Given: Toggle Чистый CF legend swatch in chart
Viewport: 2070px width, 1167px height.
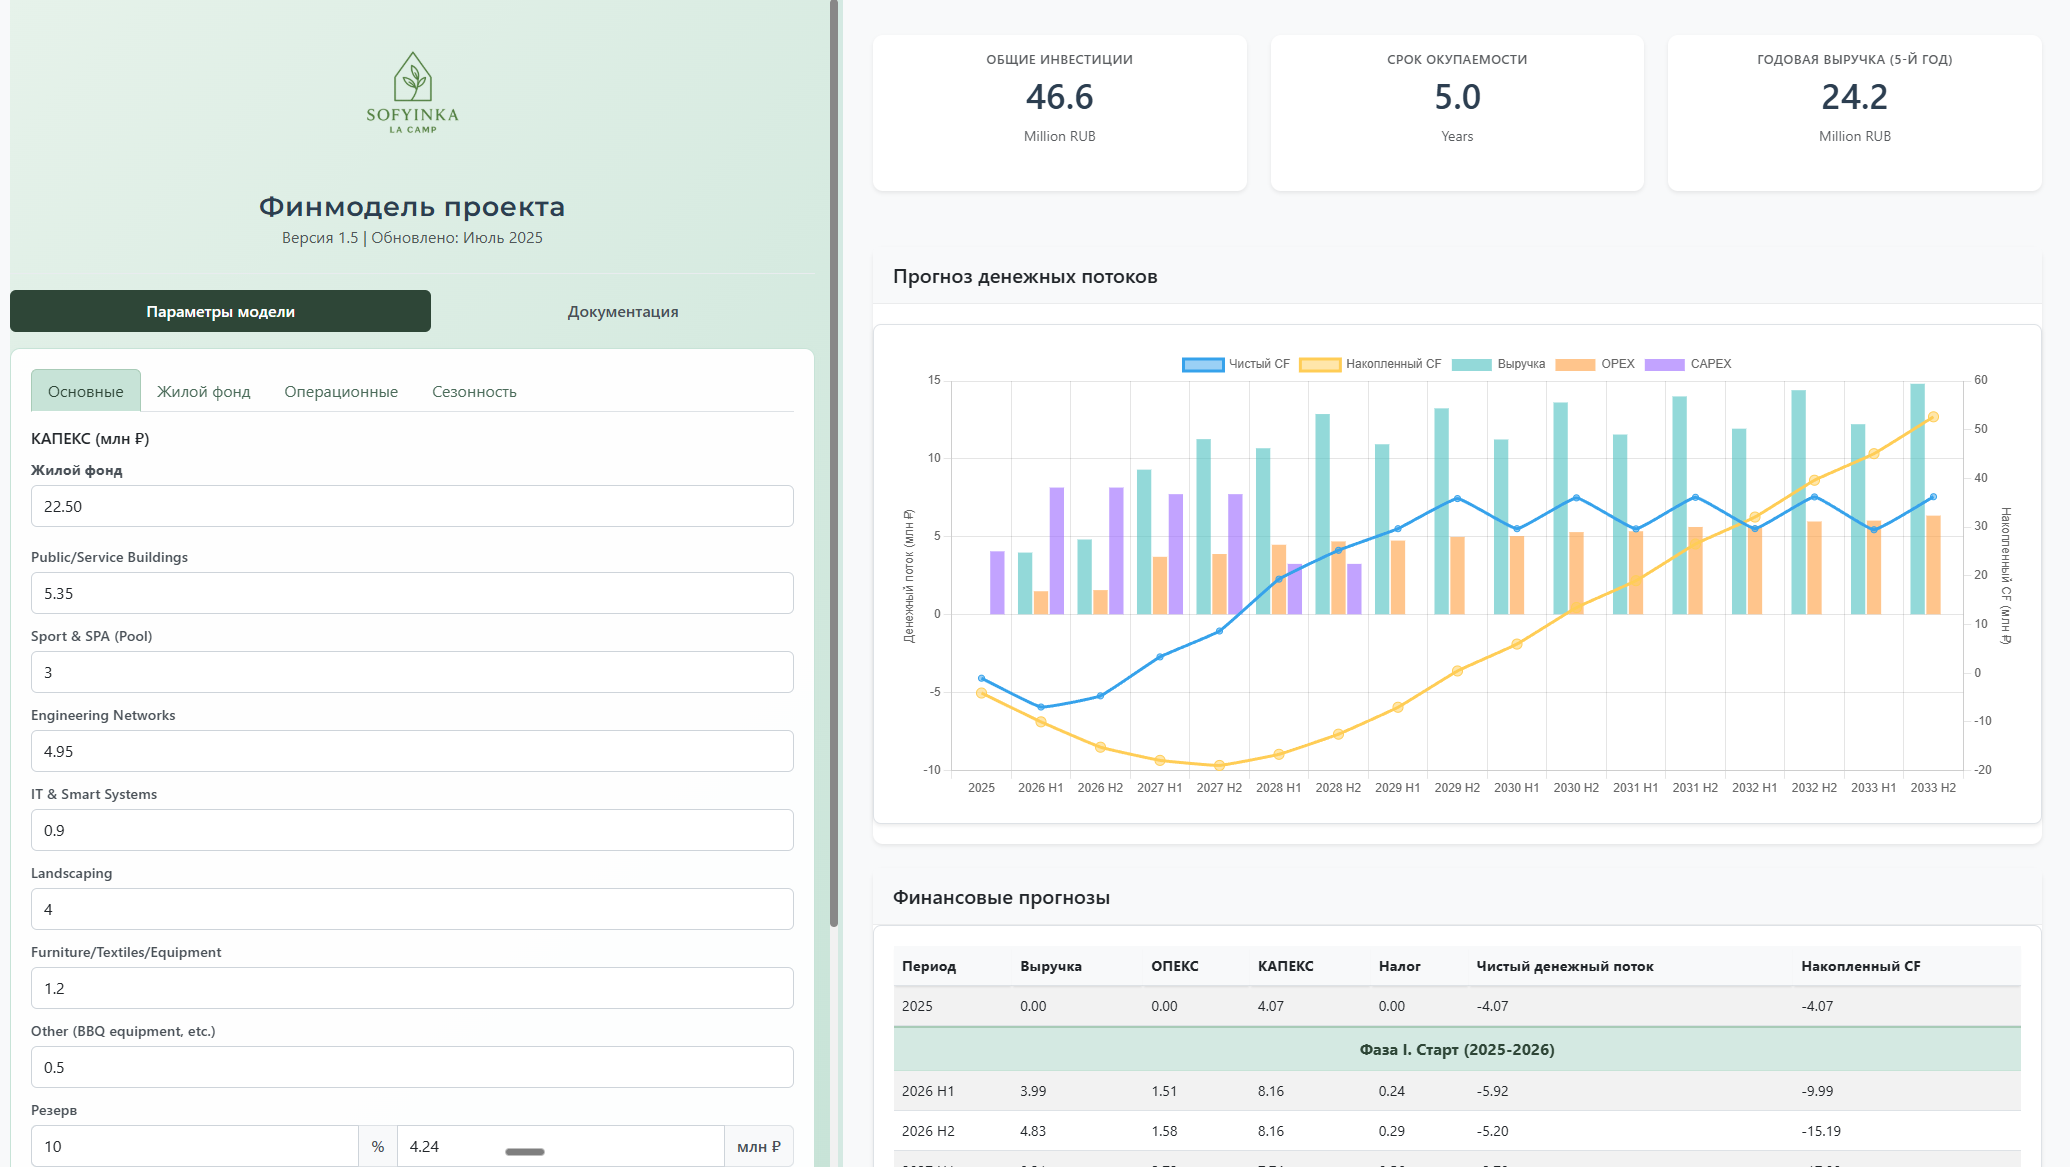Looking at the screenshot, I should click(x=1203, y=365).
